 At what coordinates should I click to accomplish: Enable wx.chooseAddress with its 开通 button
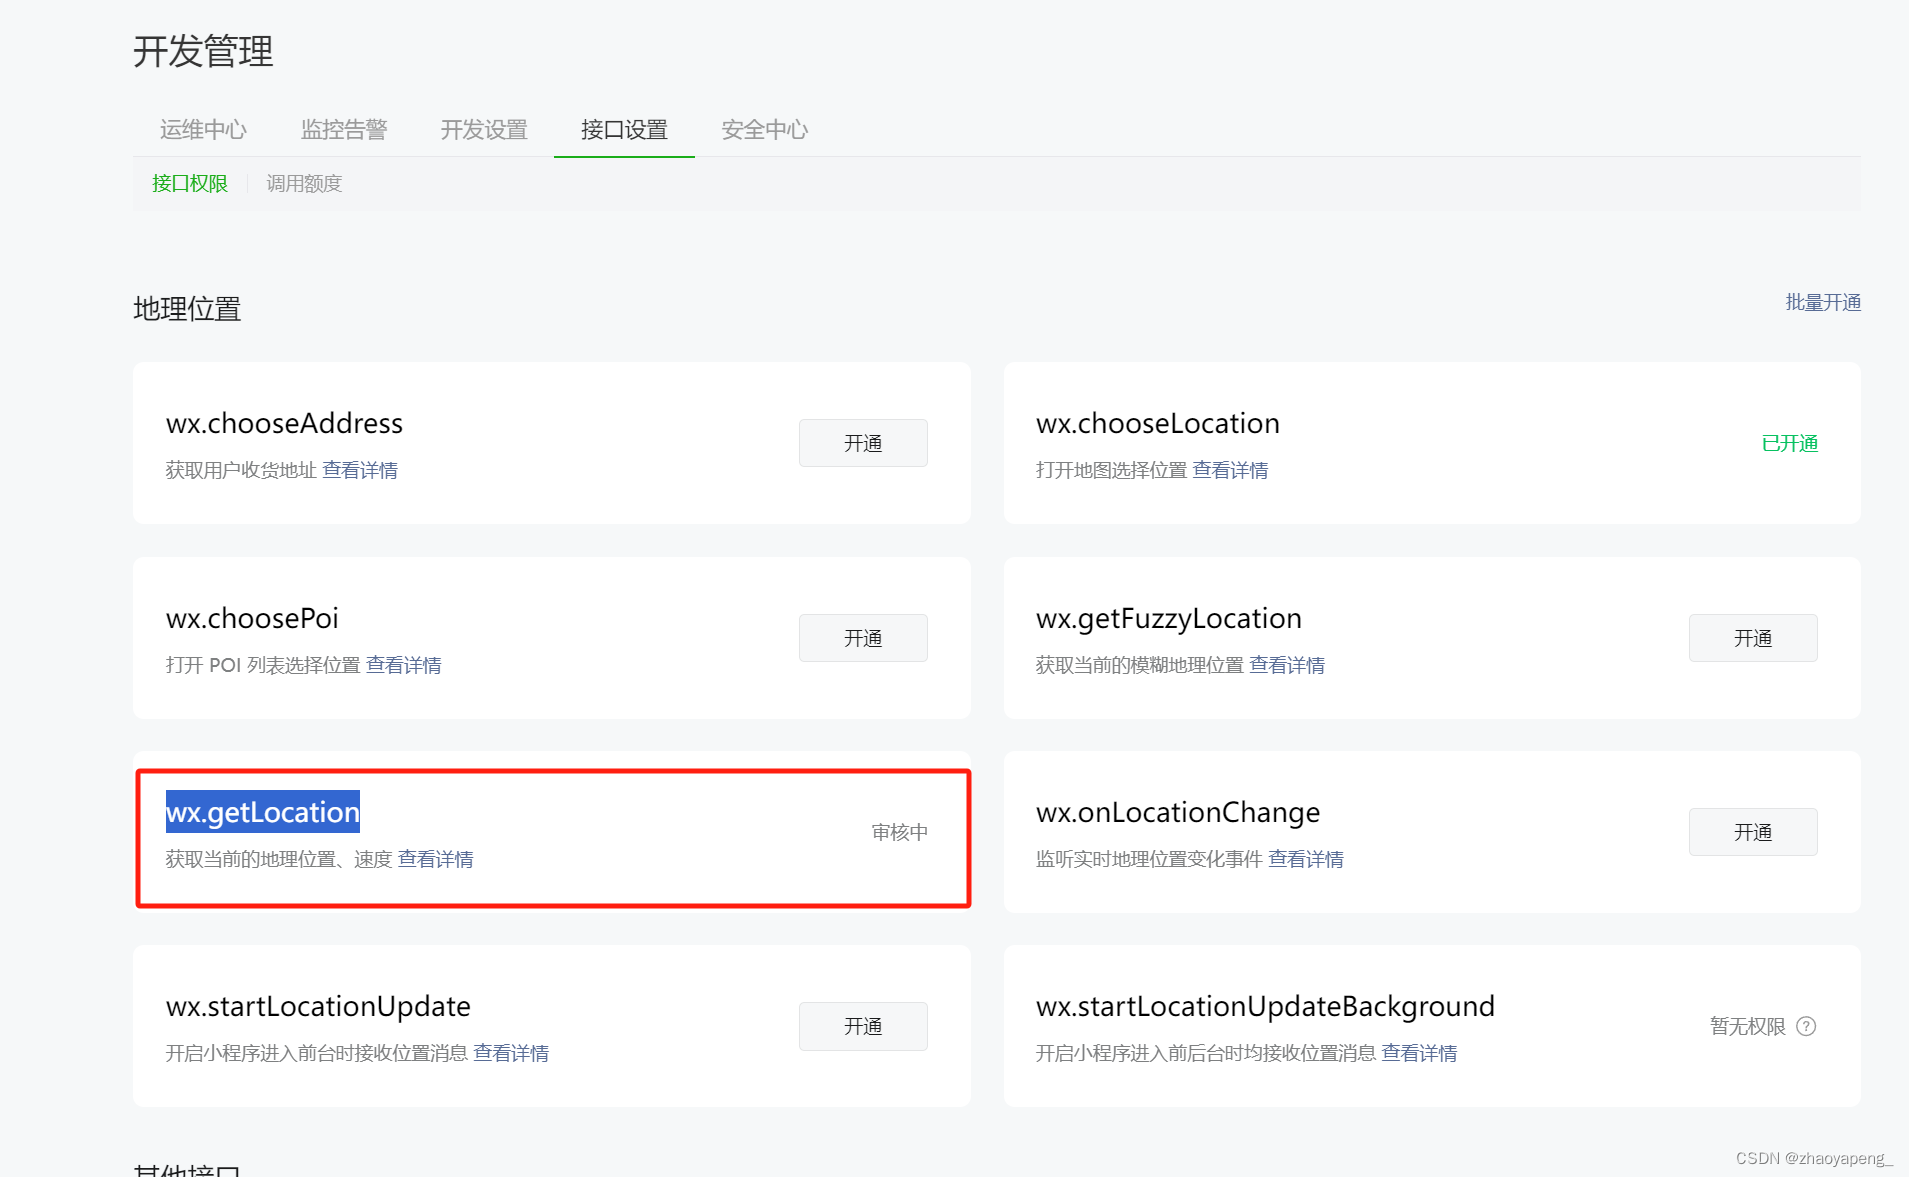[x=863, y=443]
